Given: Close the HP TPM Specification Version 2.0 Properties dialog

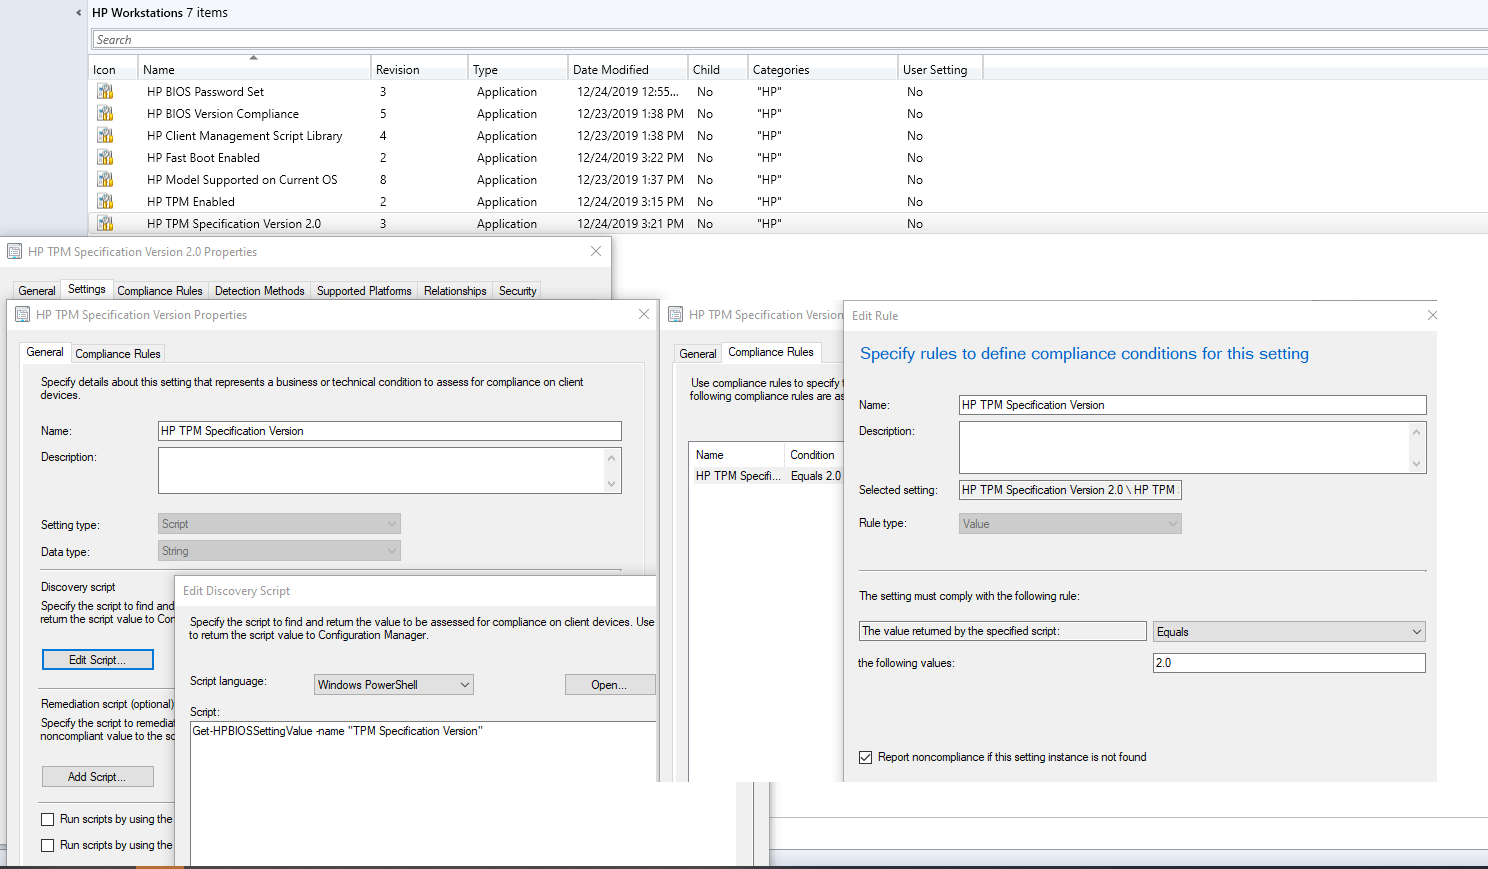Looking at the screenshot, I should point(596,251).
